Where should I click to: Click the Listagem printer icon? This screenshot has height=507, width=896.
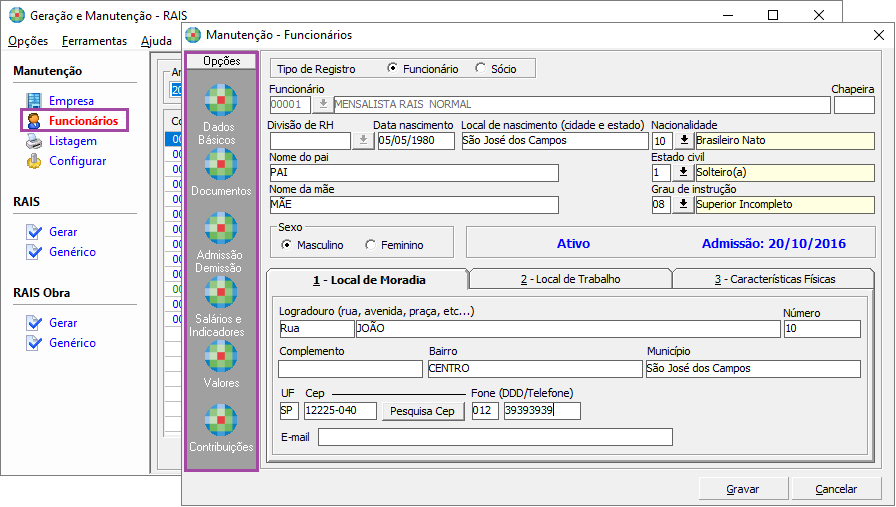click(x=34, y=141)
